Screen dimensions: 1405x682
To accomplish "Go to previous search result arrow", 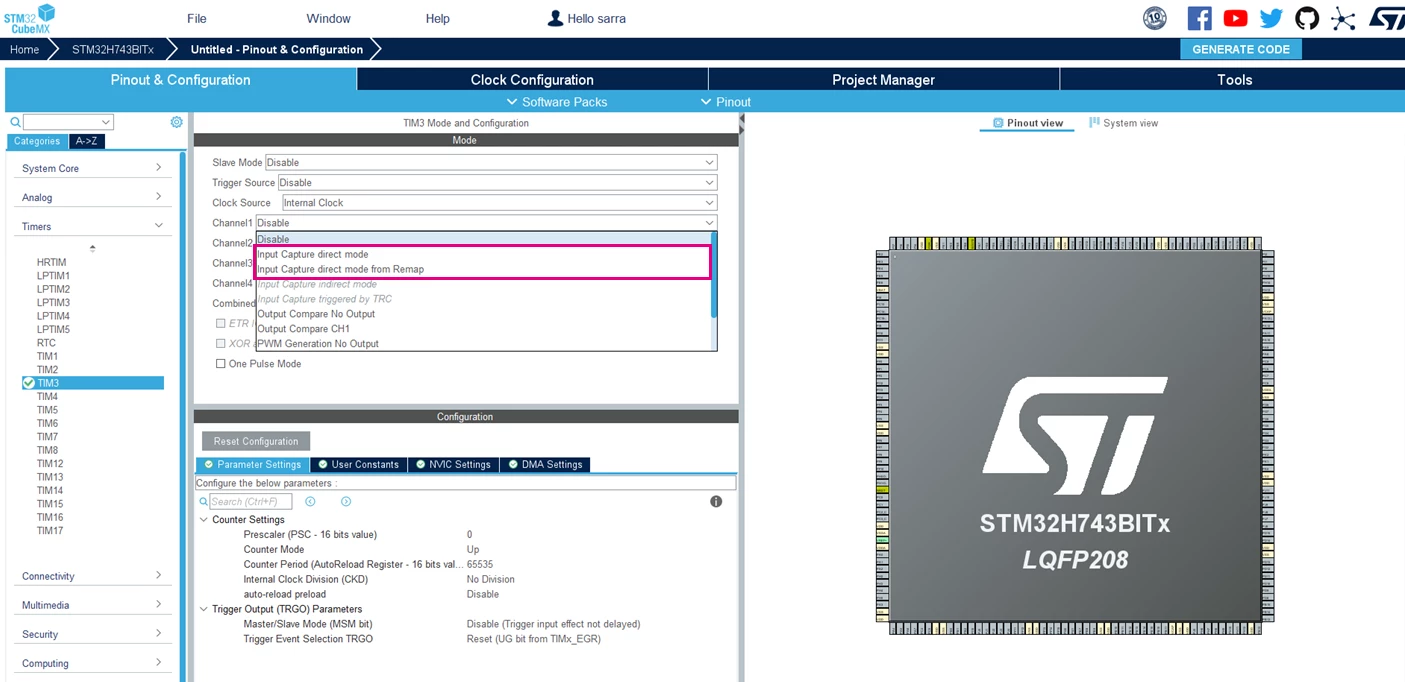I will tap(310, 501).
